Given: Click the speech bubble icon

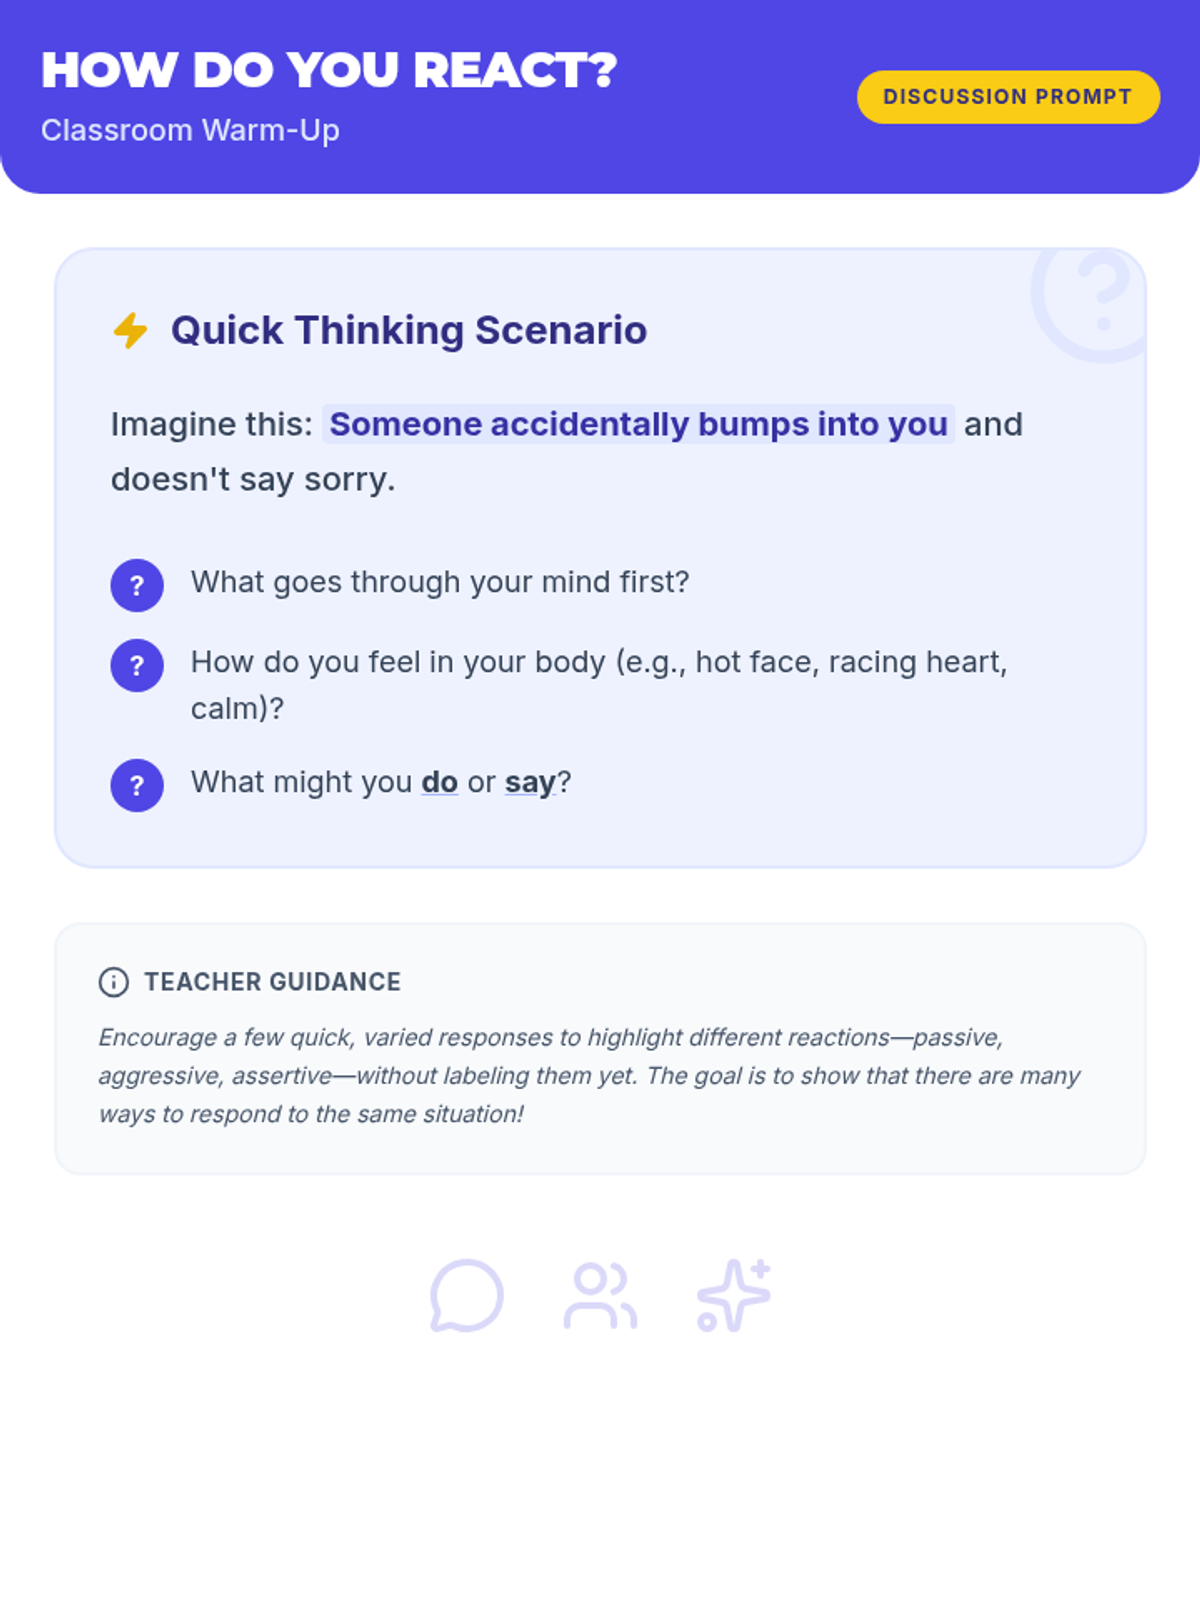Looking at the screenshot, I should [466, 1296].
